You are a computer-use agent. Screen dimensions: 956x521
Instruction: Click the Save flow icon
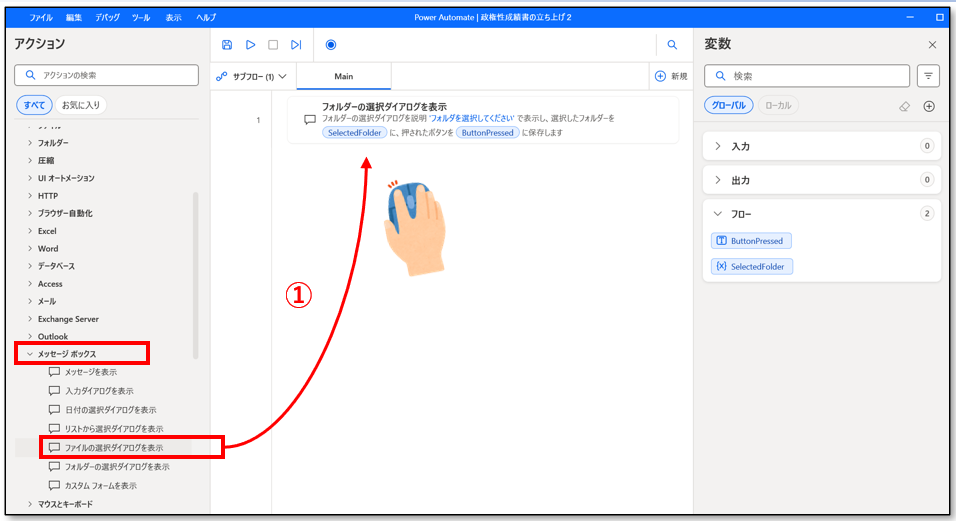pyautogui.click(x=227, y=45)
